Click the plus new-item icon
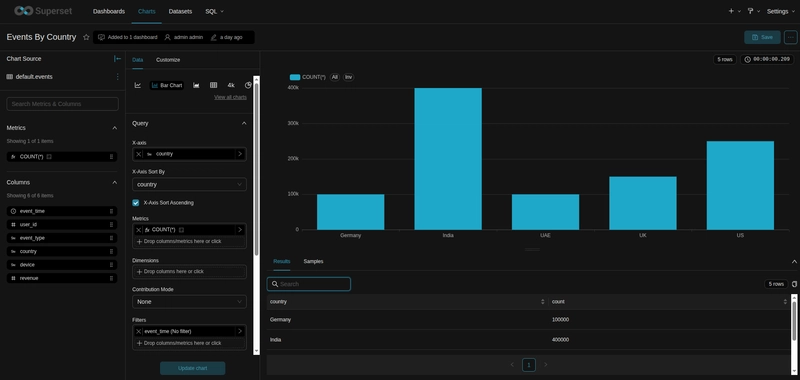 pyautogui.click(x=731, y=11)
